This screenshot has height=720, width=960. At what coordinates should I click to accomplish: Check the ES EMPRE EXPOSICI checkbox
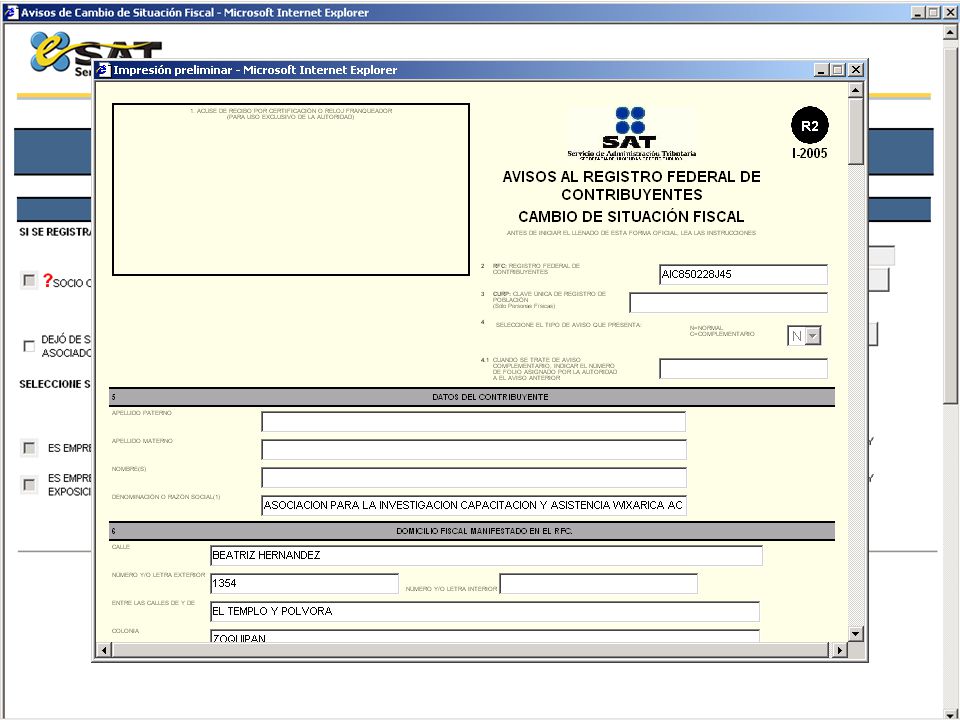point(29,484)
